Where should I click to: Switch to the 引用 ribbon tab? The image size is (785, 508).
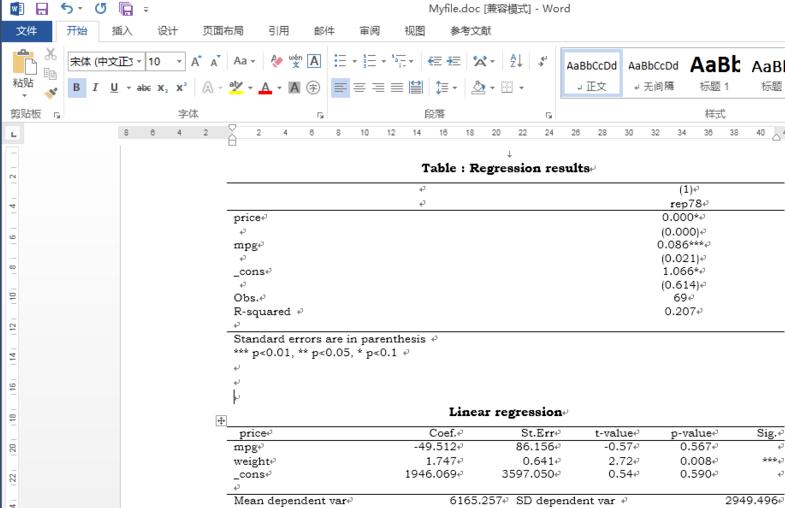tap(278, 31)
